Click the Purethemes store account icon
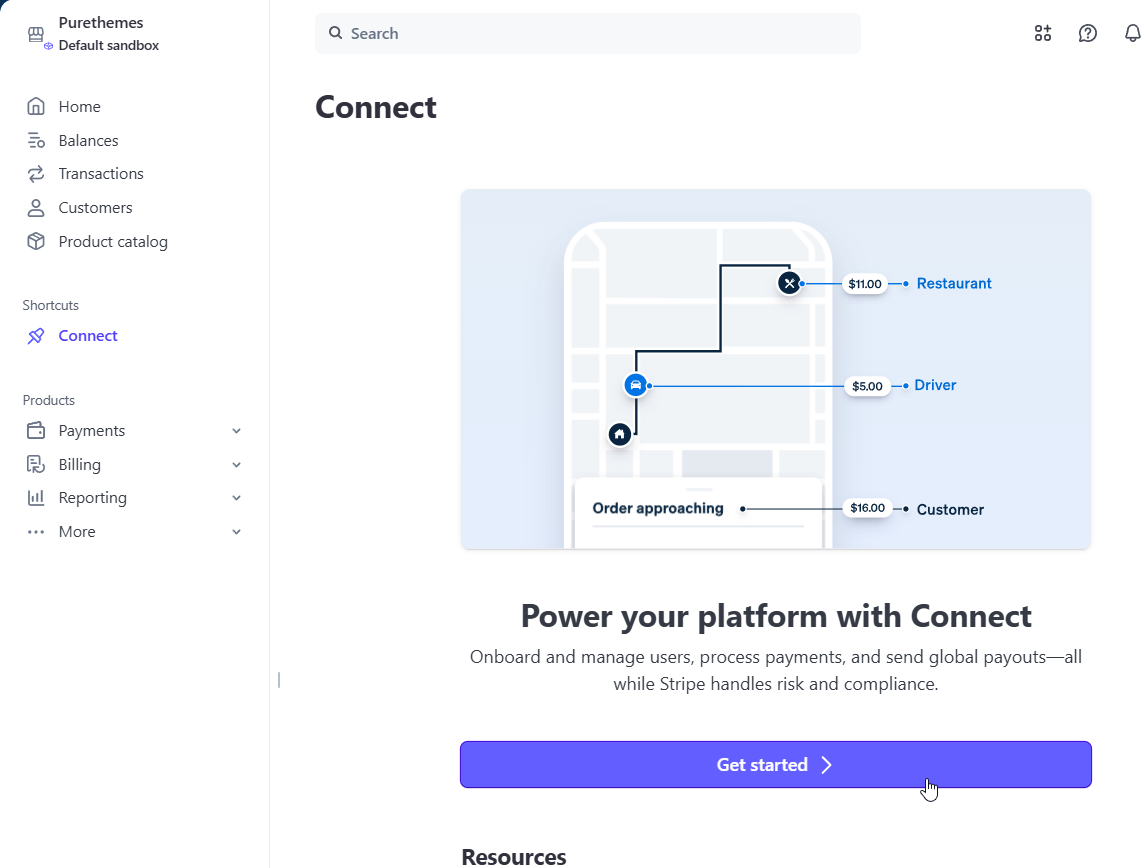 [37, 35]
